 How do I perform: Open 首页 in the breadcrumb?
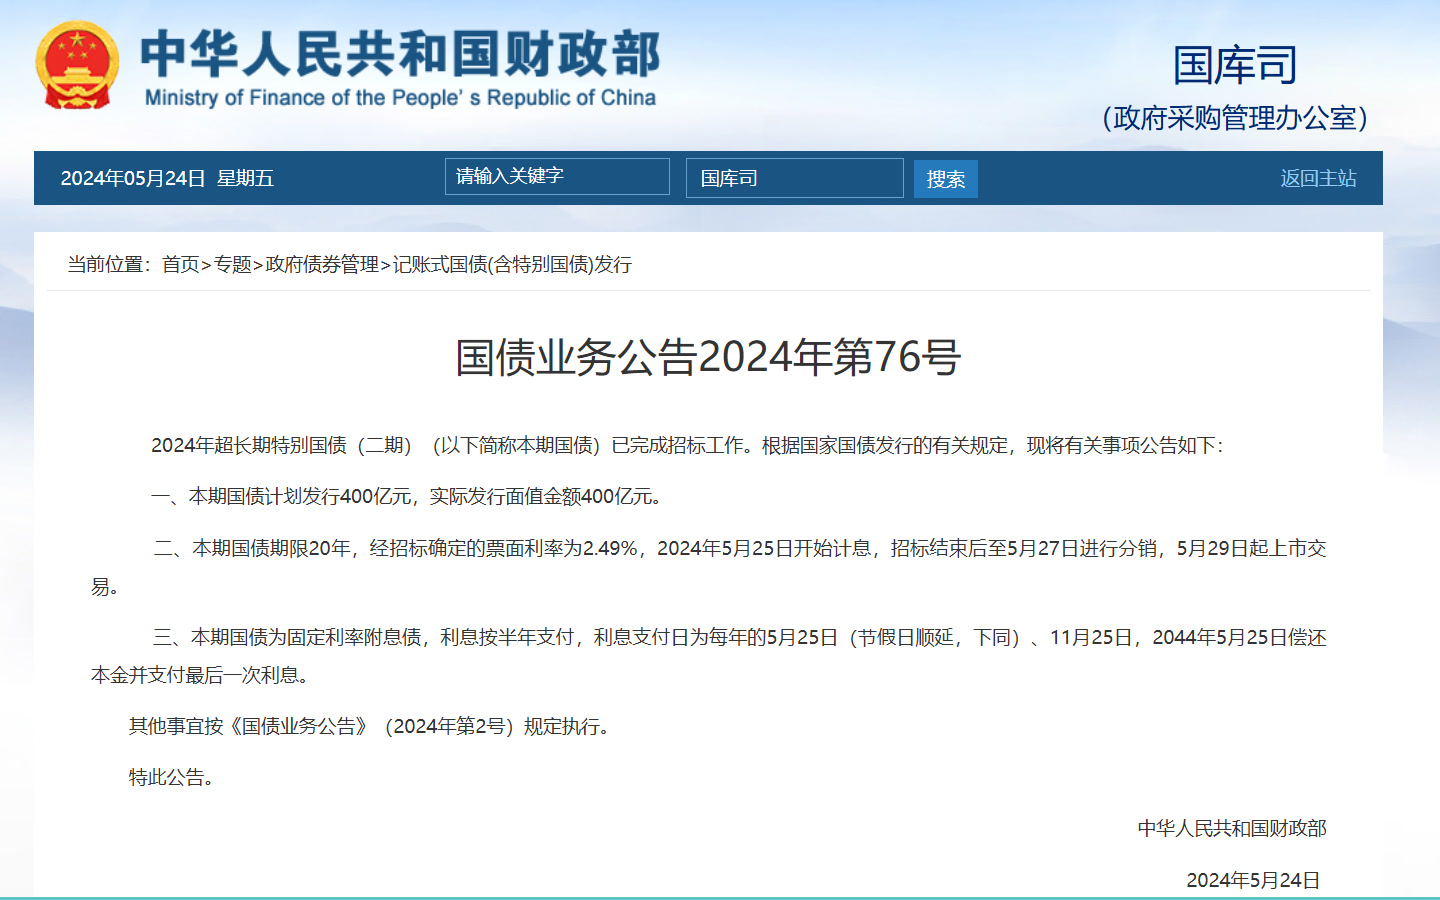[181, 264]
